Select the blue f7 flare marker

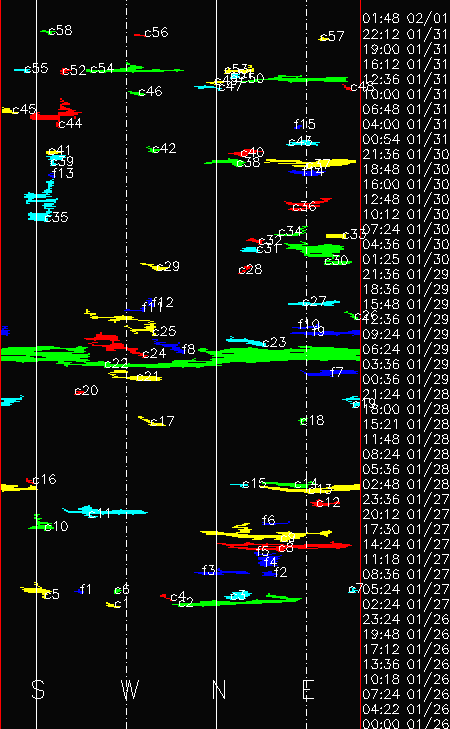coord(330,372)
